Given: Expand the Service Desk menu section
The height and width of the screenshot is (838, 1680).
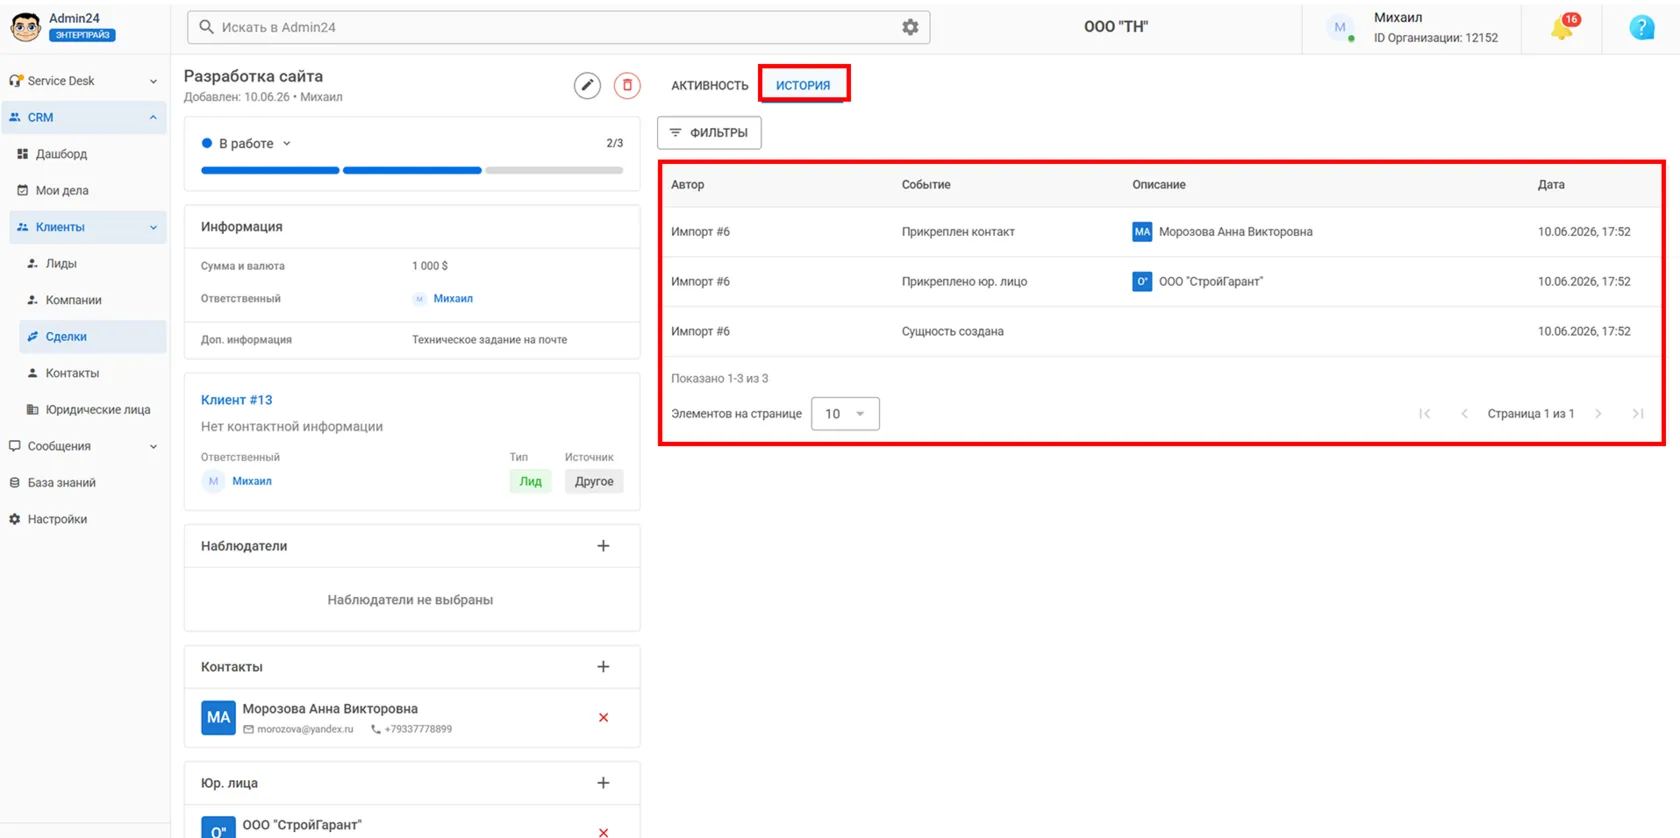Looking at the screenshot, I should tap(84, 81).
